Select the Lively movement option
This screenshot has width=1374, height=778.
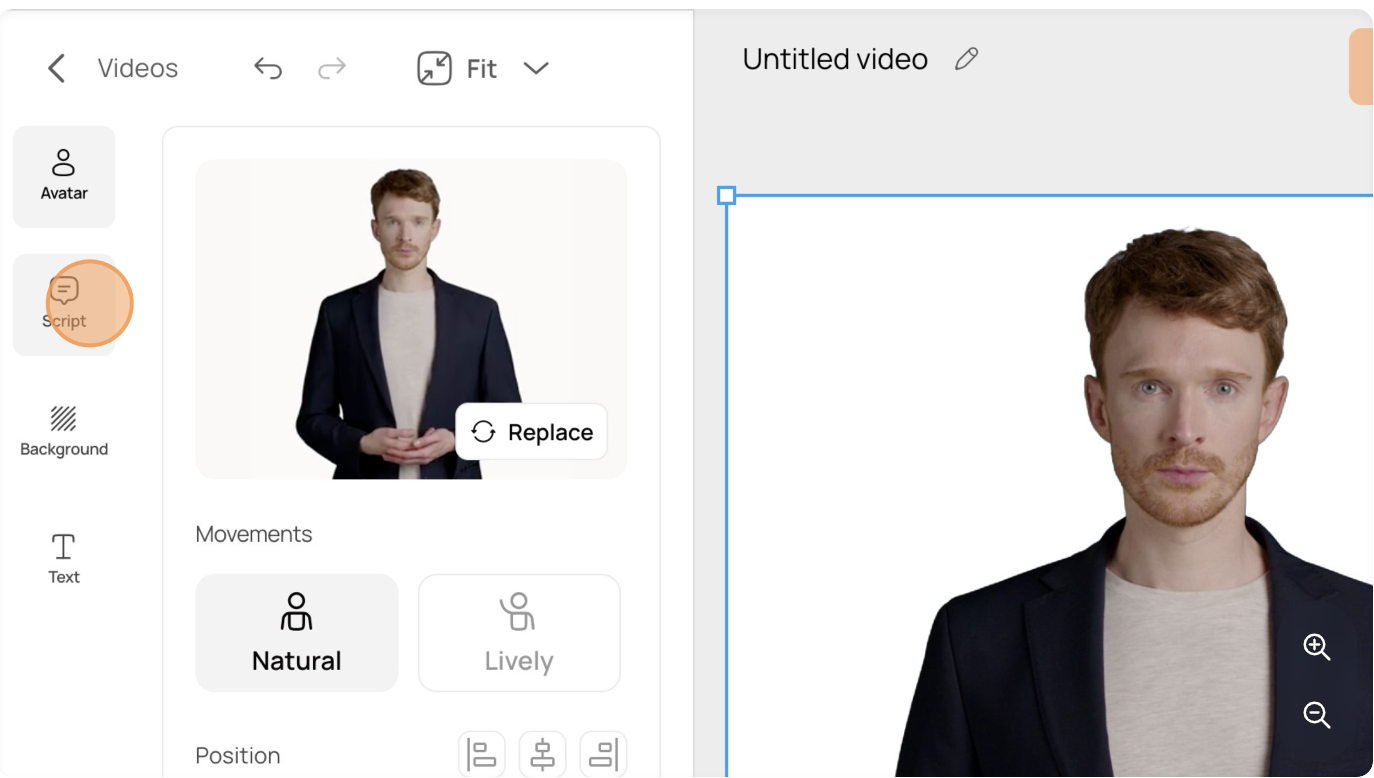tap(519, 633)
